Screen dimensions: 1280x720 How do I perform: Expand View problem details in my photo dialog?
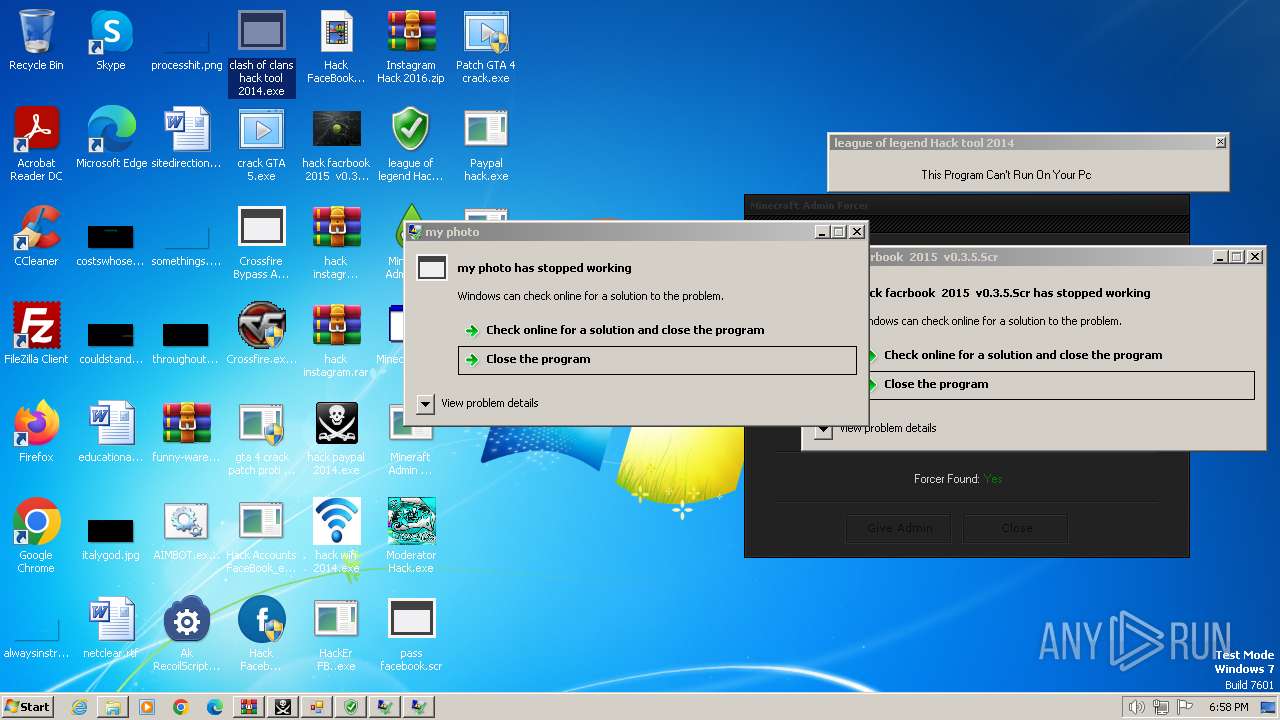pos(425,403)
